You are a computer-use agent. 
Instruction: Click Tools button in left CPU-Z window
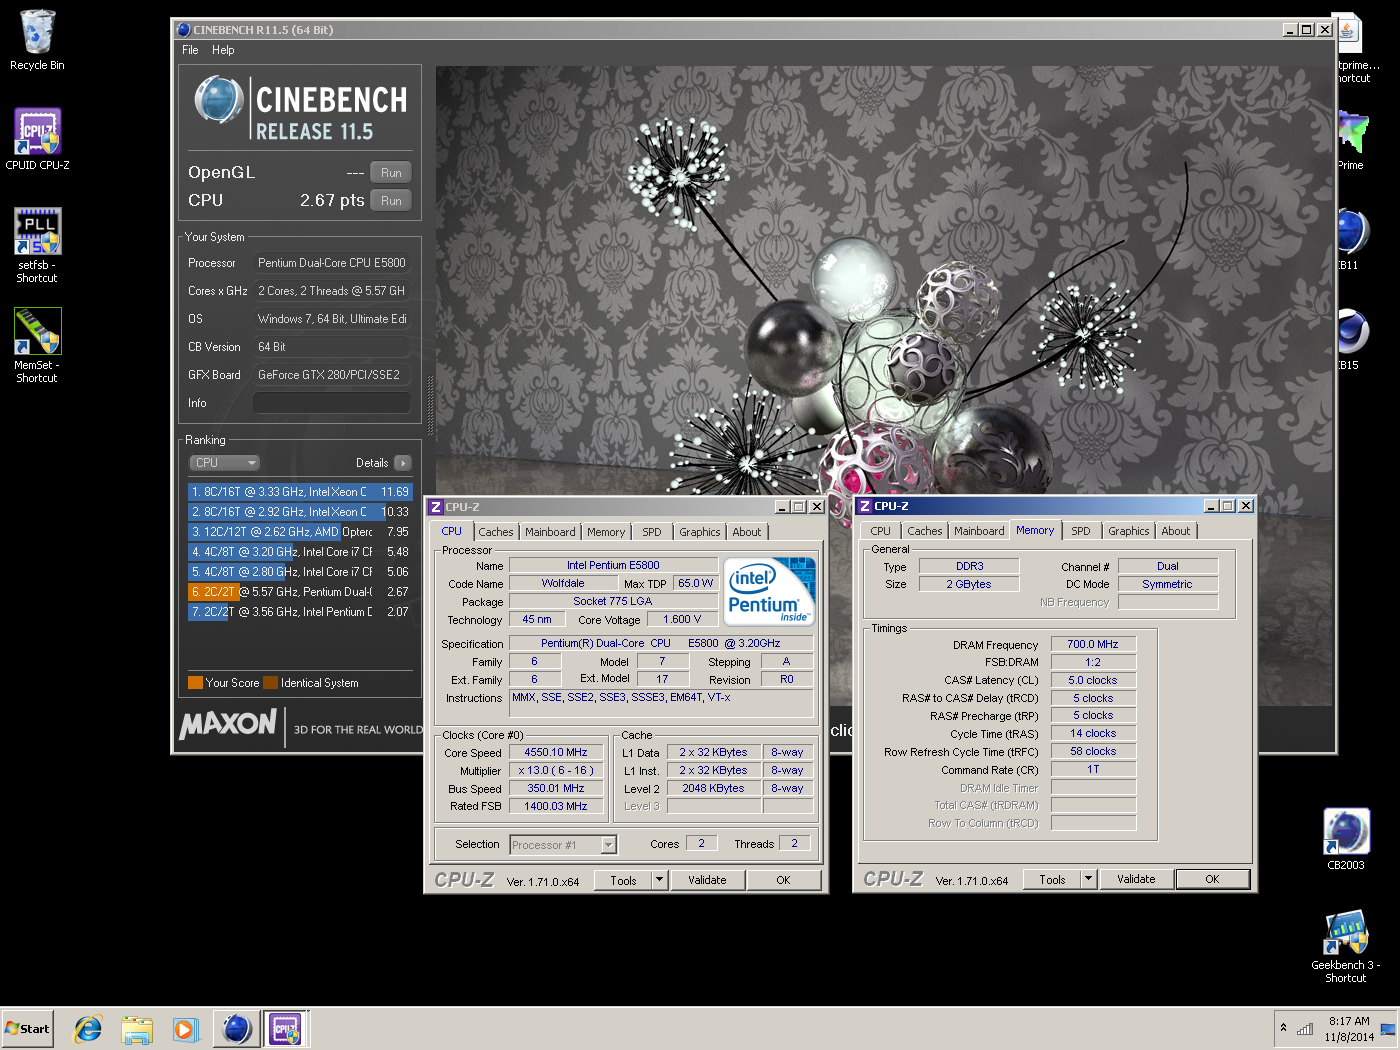coord(624,881)
